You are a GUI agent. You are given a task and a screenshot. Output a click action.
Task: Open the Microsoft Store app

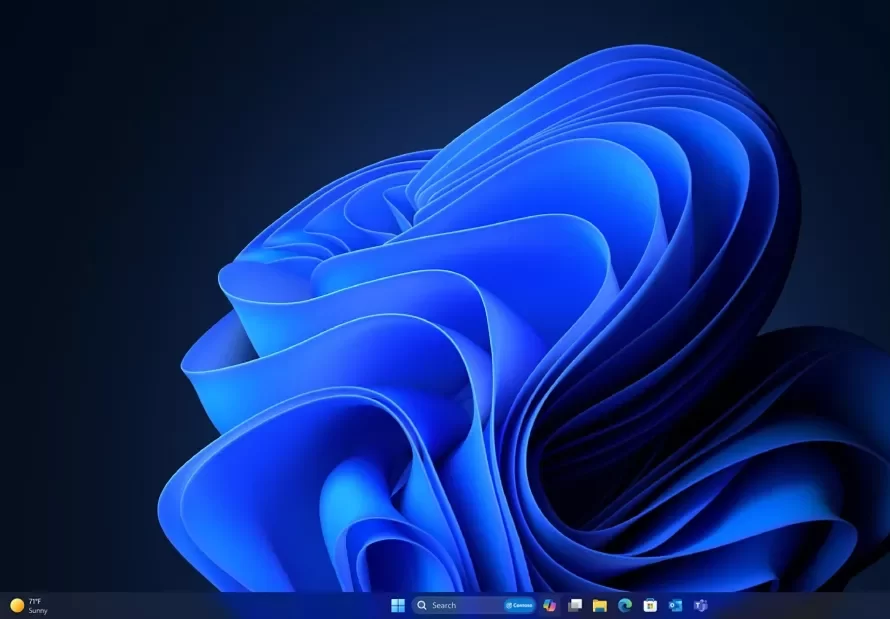pos(650,605)
